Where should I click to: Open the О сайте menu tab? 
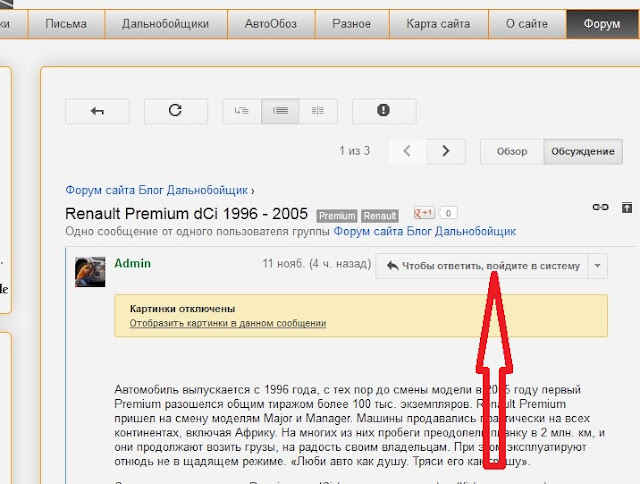point(527,24)
